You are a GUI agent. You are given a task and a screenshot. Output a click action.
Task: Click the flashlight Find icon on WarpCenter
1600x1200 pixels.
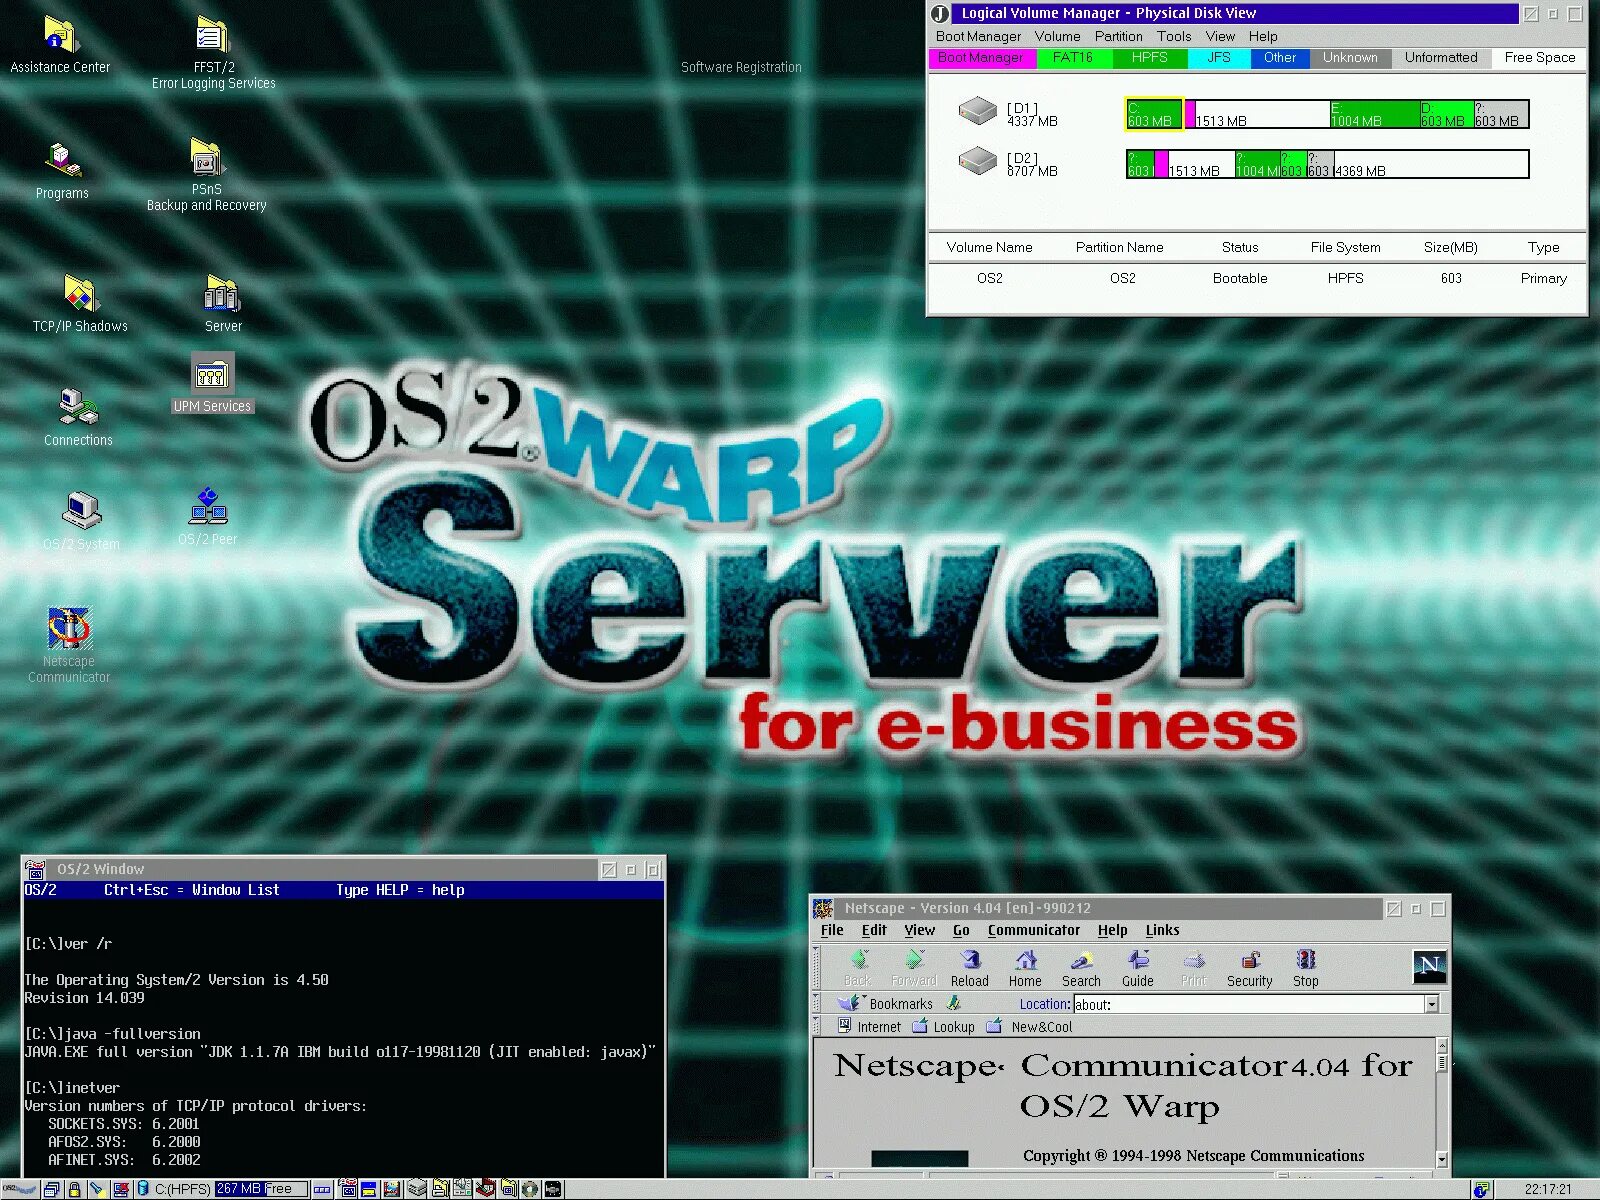pos(97,1189)
